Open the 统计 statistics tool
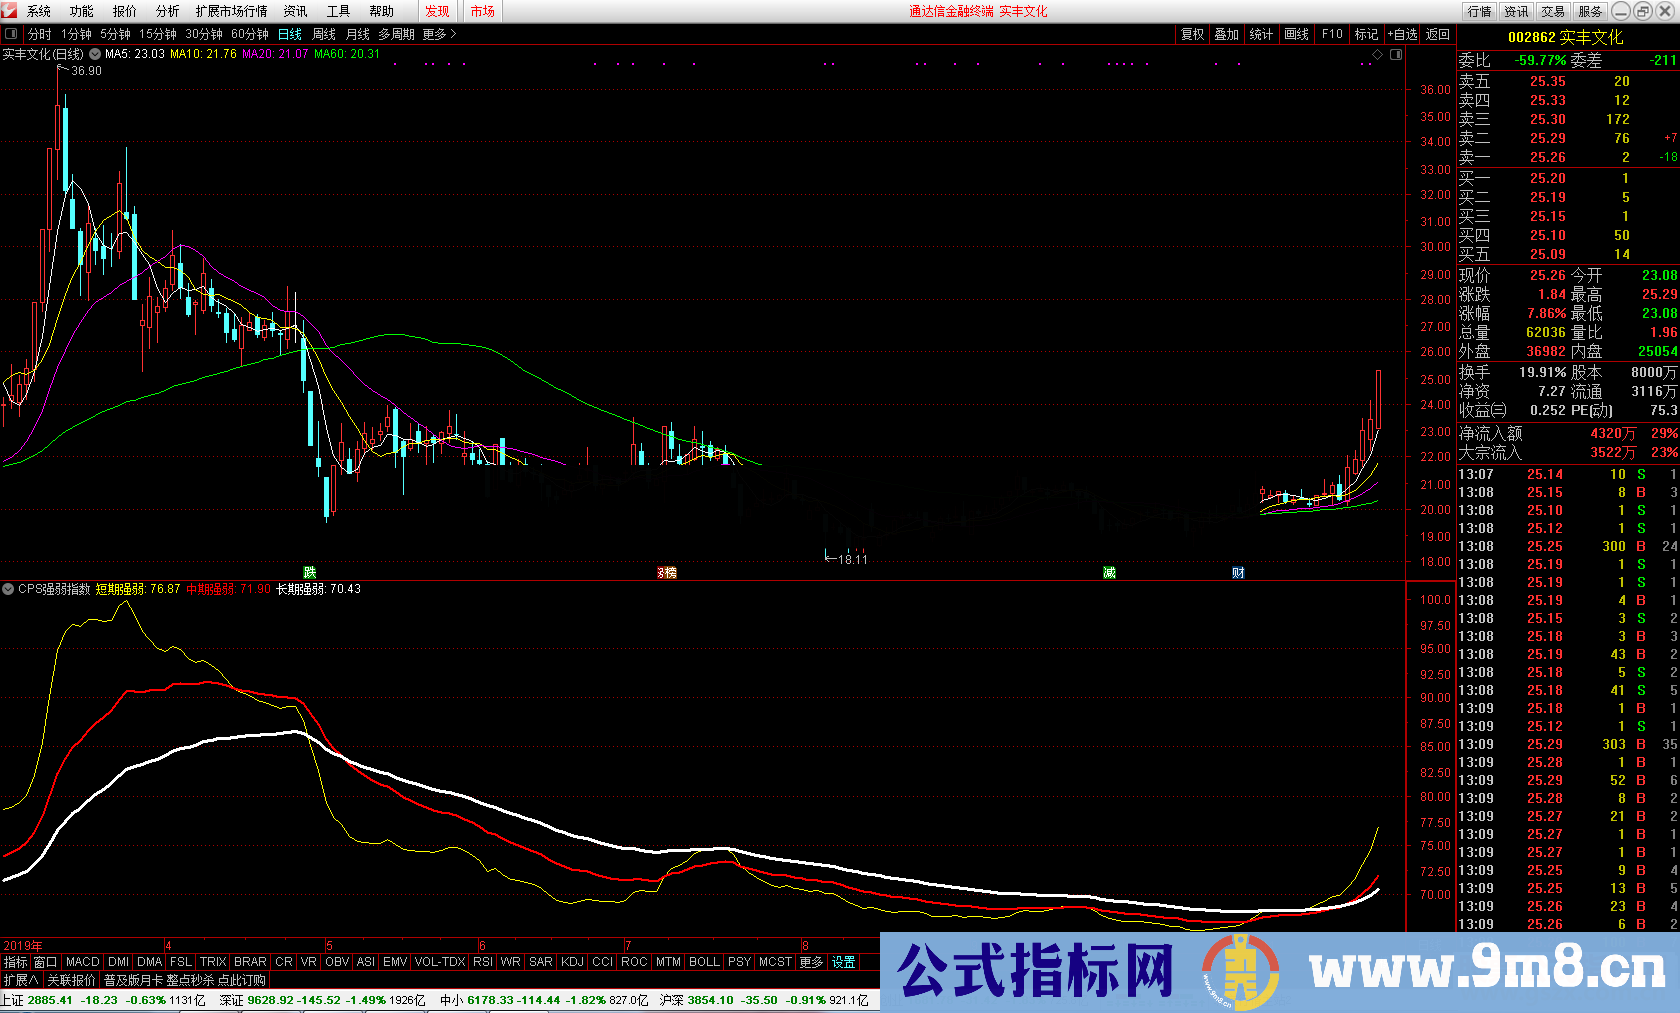Screen dimensions: 1680x1013 pyautogui.click(x=1262, y=33)
